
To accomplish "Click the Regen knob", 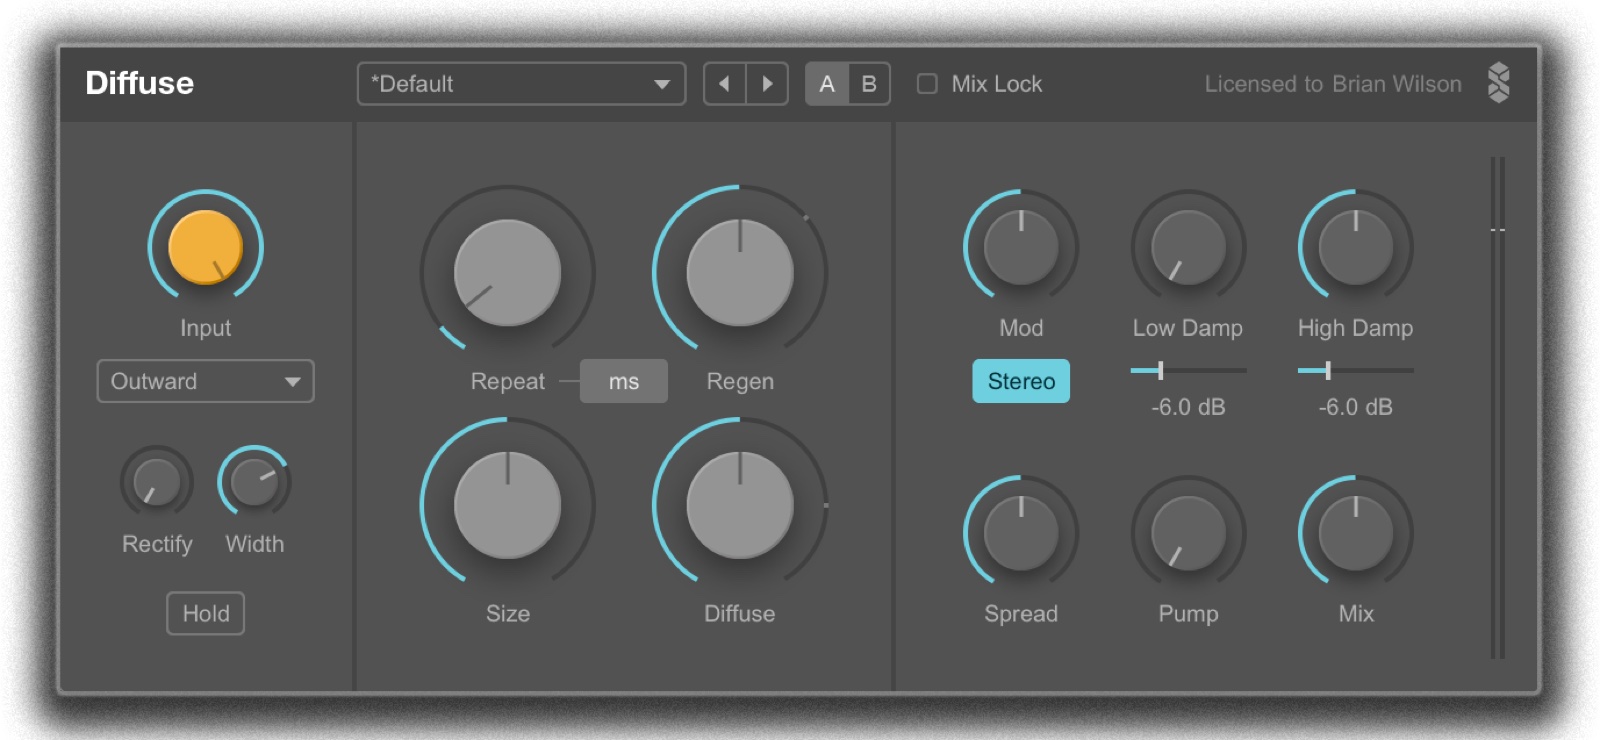I will pyautogui.click(x=740, y=272).
